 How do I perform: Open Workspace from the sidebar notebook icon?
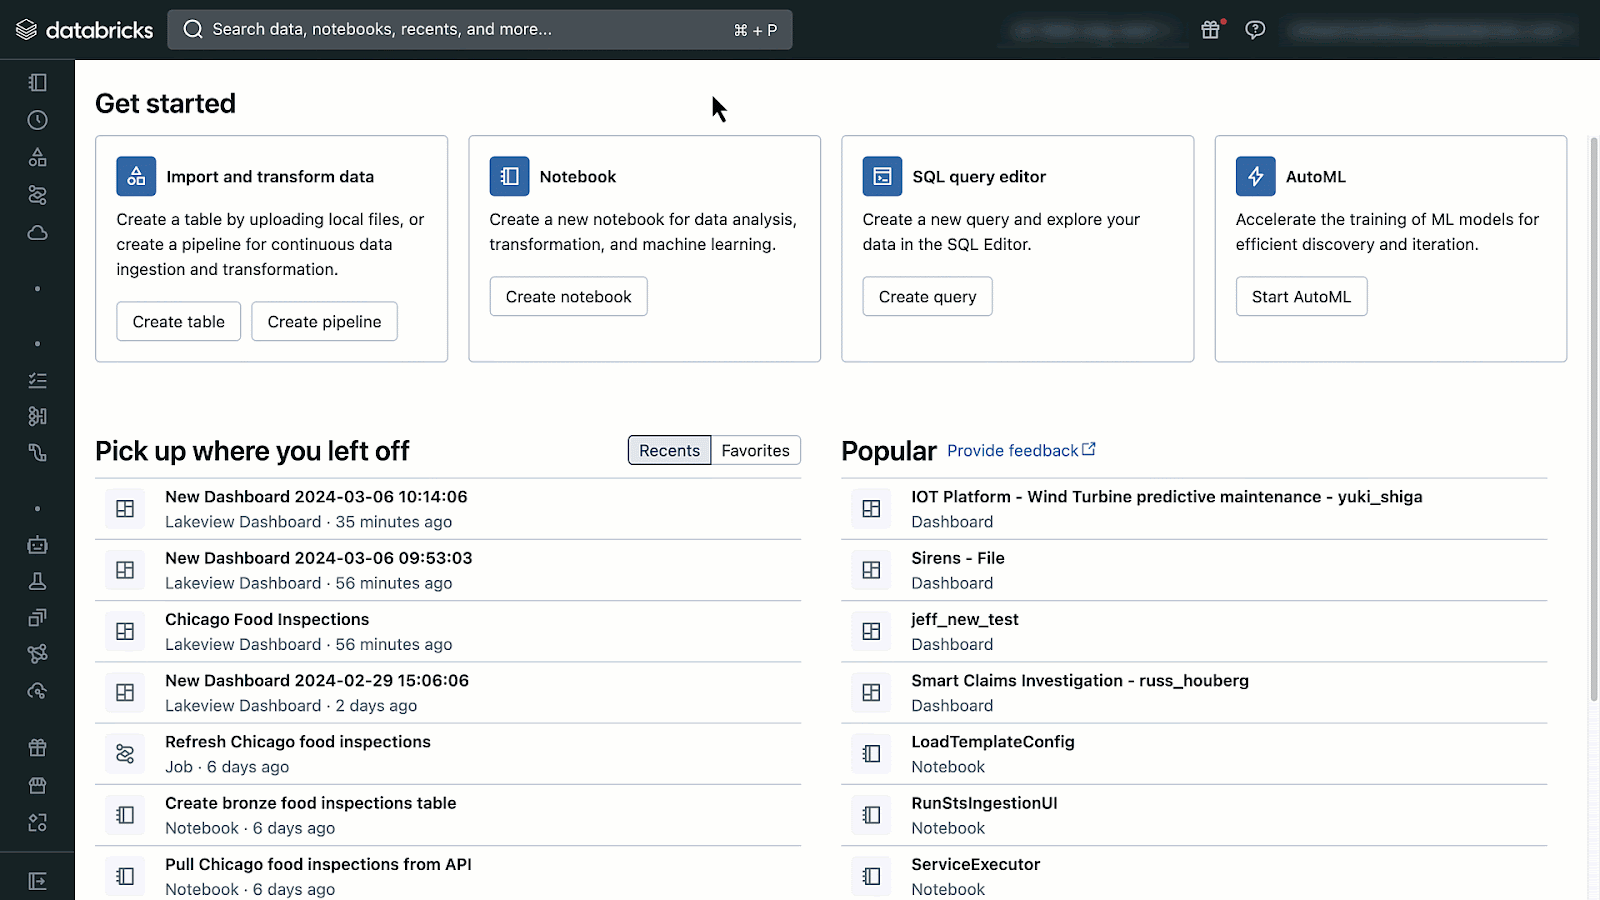(x=37, y=83)
